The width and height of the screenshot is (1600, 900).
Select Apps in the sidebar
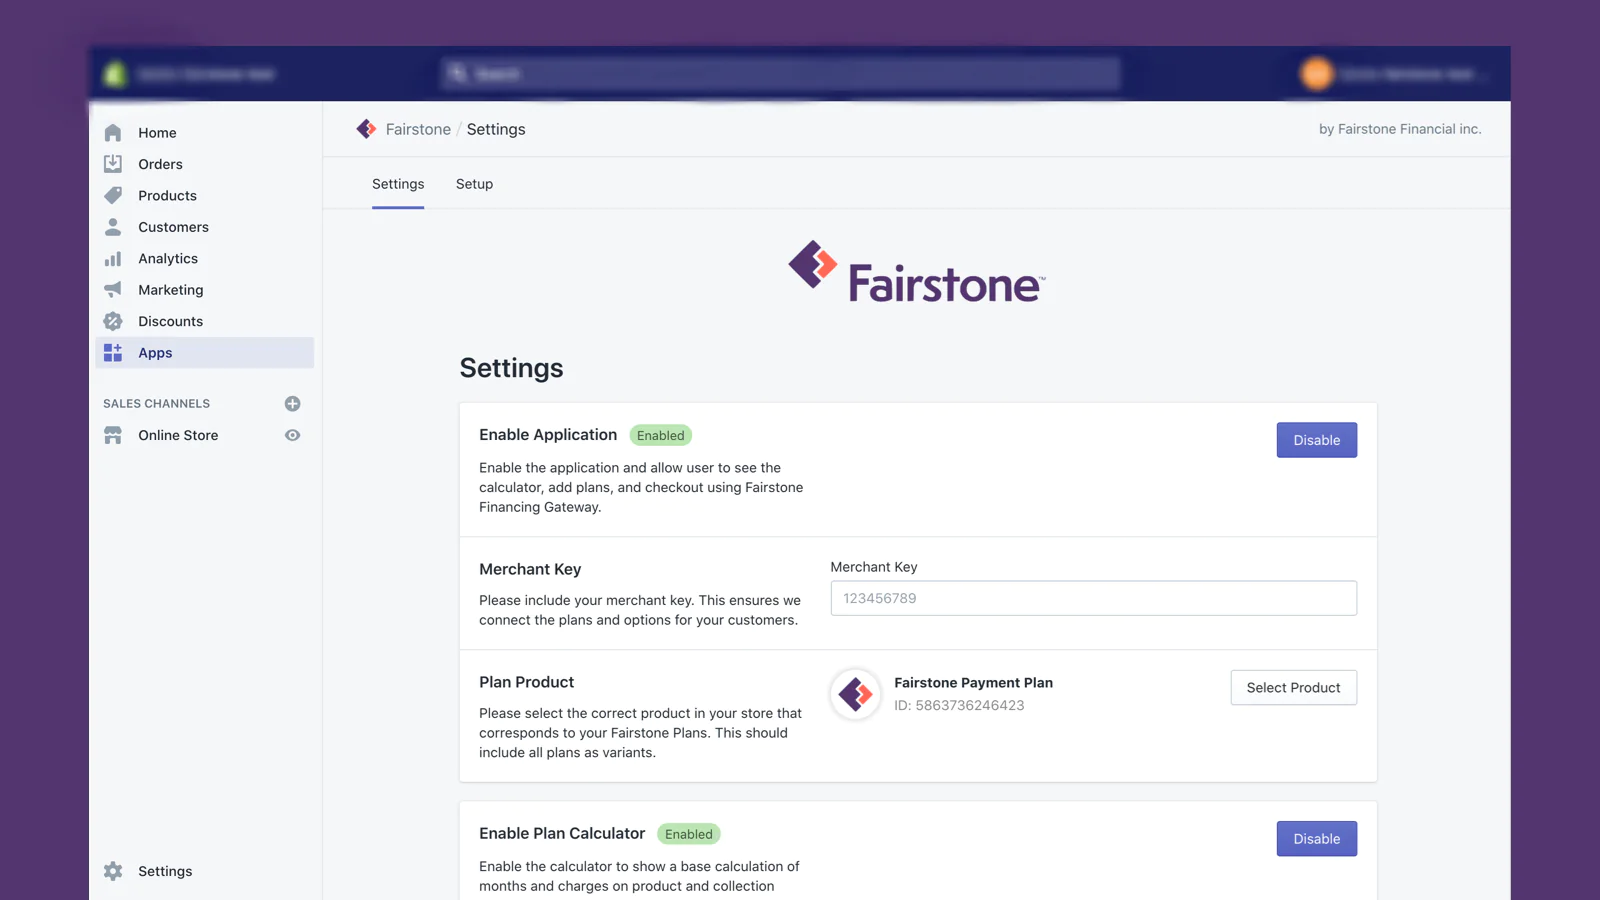coord(204,352)
